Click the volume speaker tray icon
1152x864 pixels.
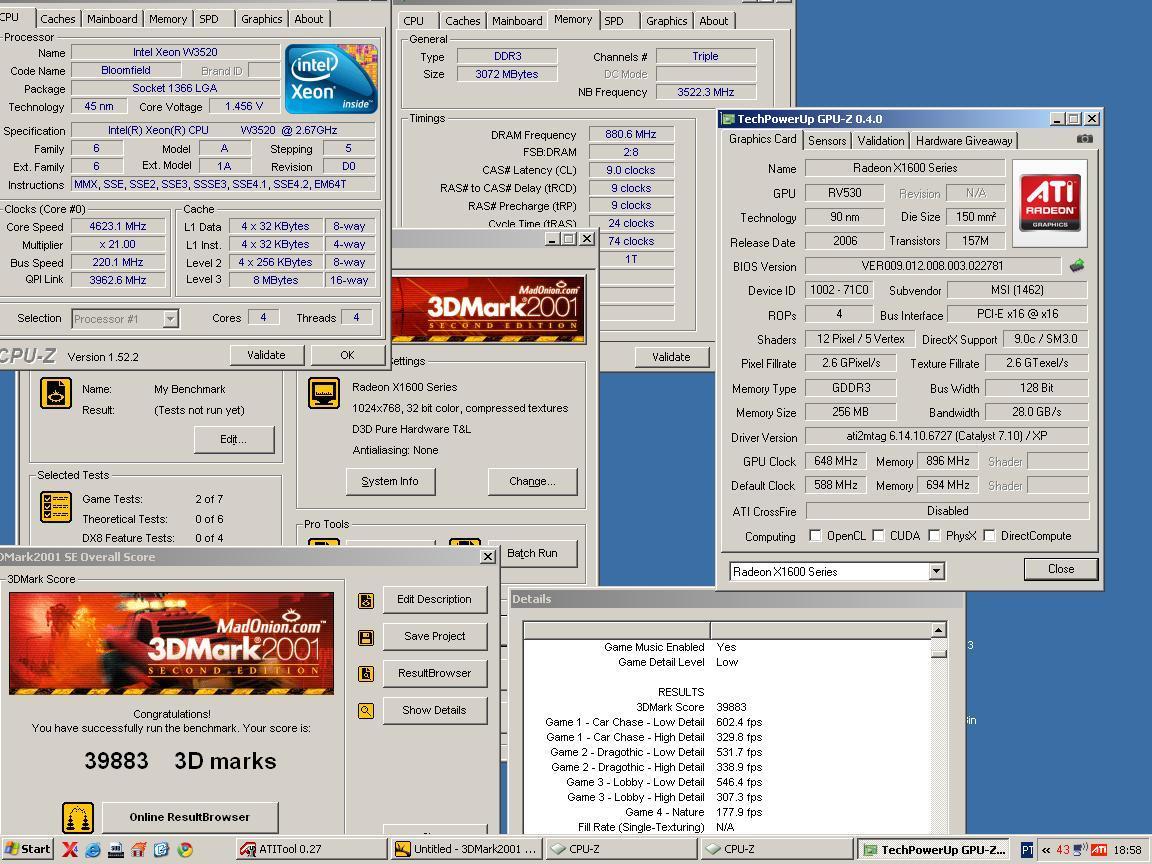tap(1080, 850)
